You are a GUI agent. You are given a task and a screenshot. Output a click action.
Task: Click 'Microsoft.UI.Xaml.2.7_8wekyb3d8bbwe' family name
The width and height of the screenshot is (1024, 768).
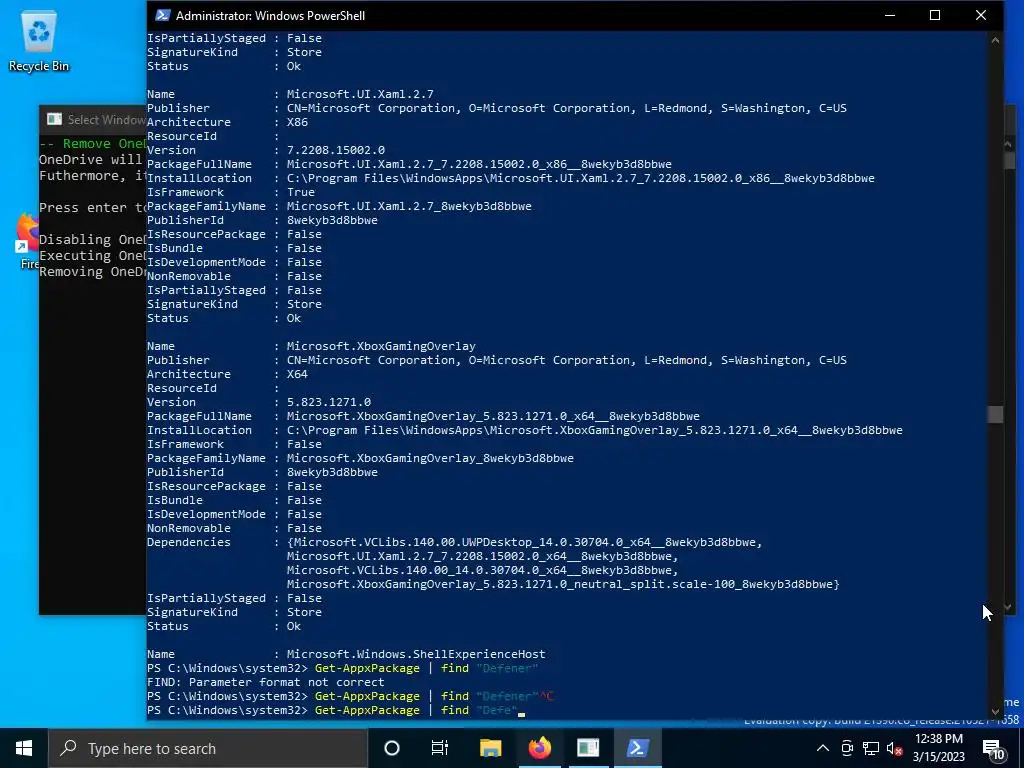click(409, 206)
